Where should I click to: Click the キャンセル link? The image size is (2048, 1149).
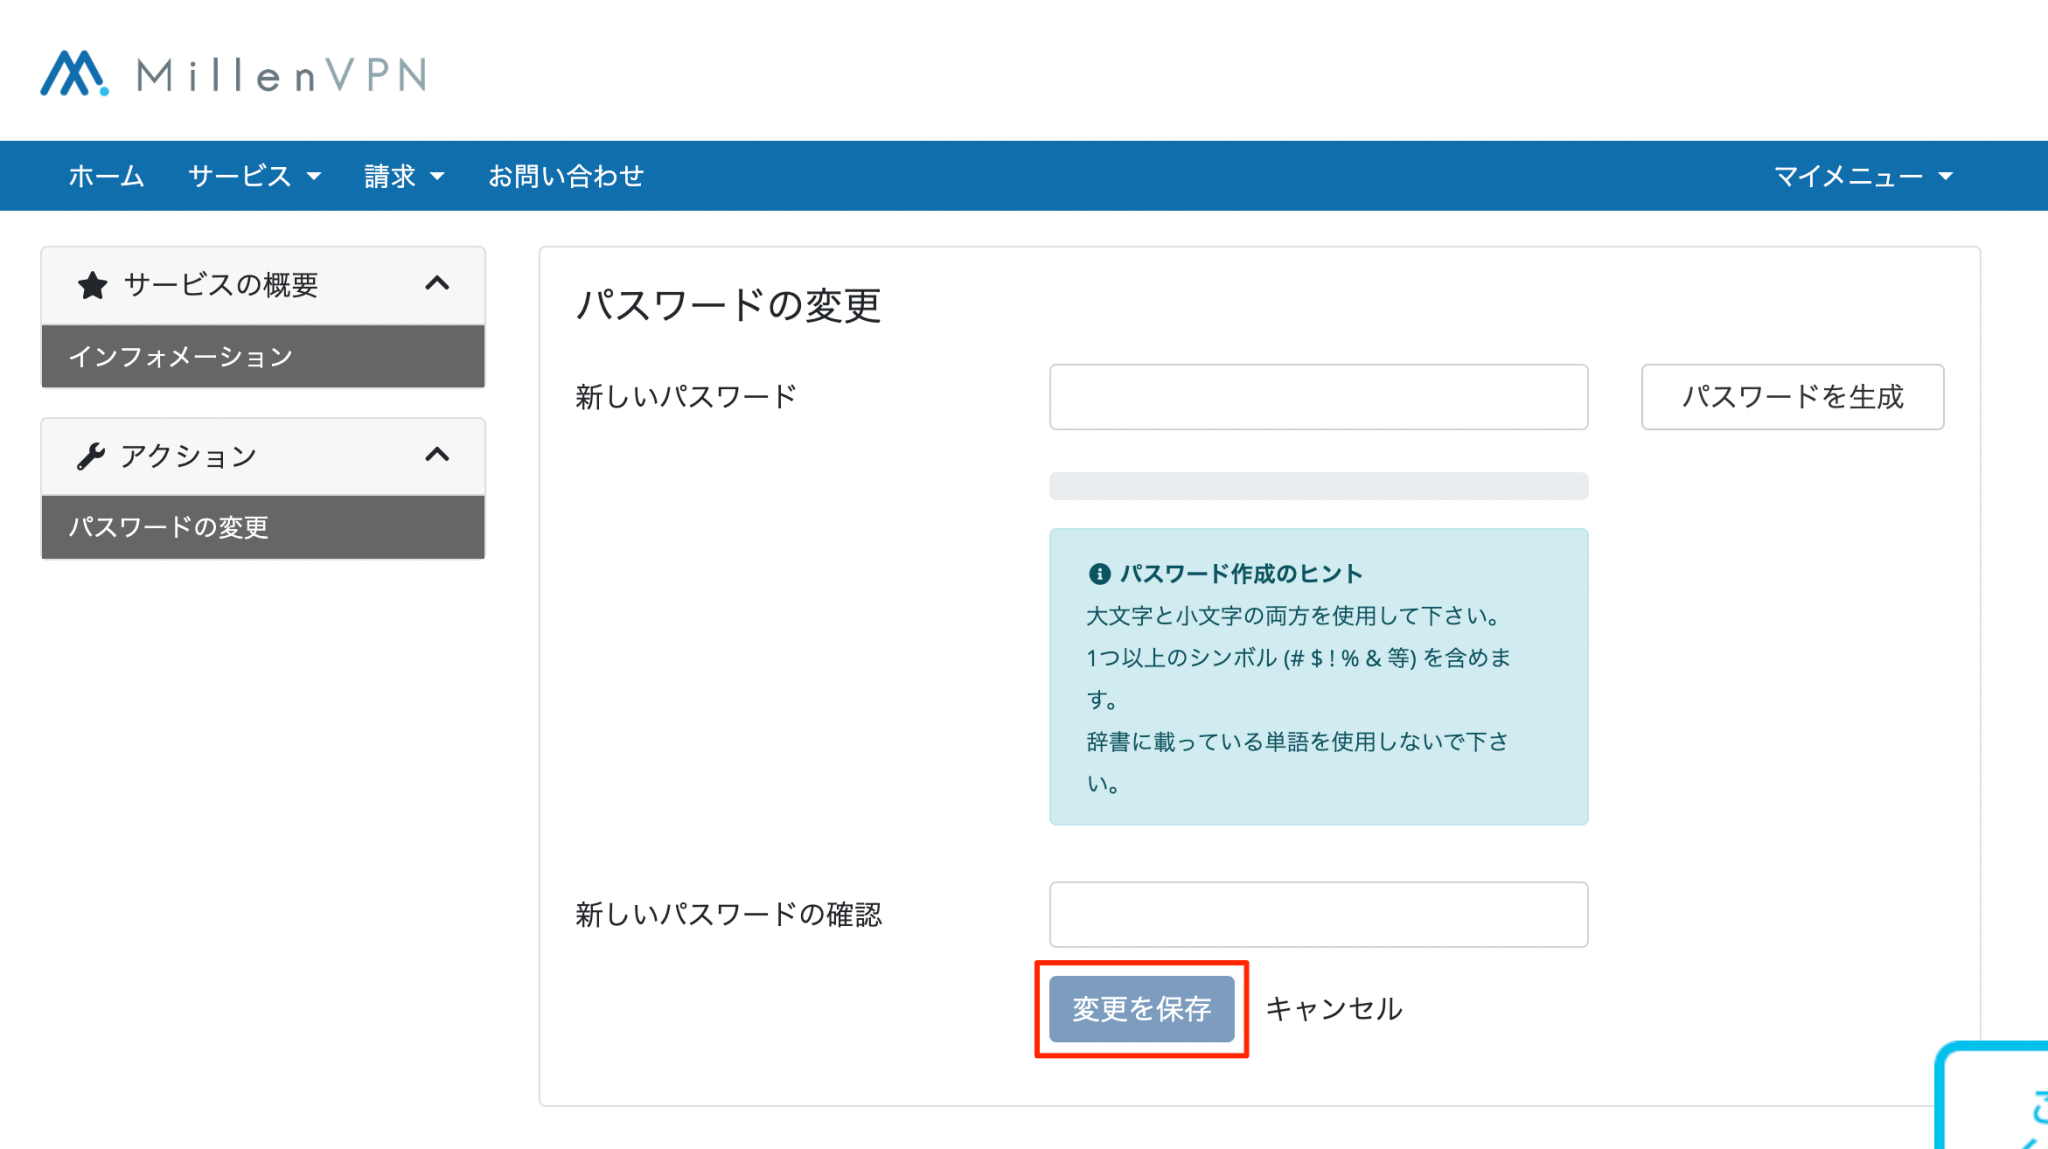pos(1334,1009)
